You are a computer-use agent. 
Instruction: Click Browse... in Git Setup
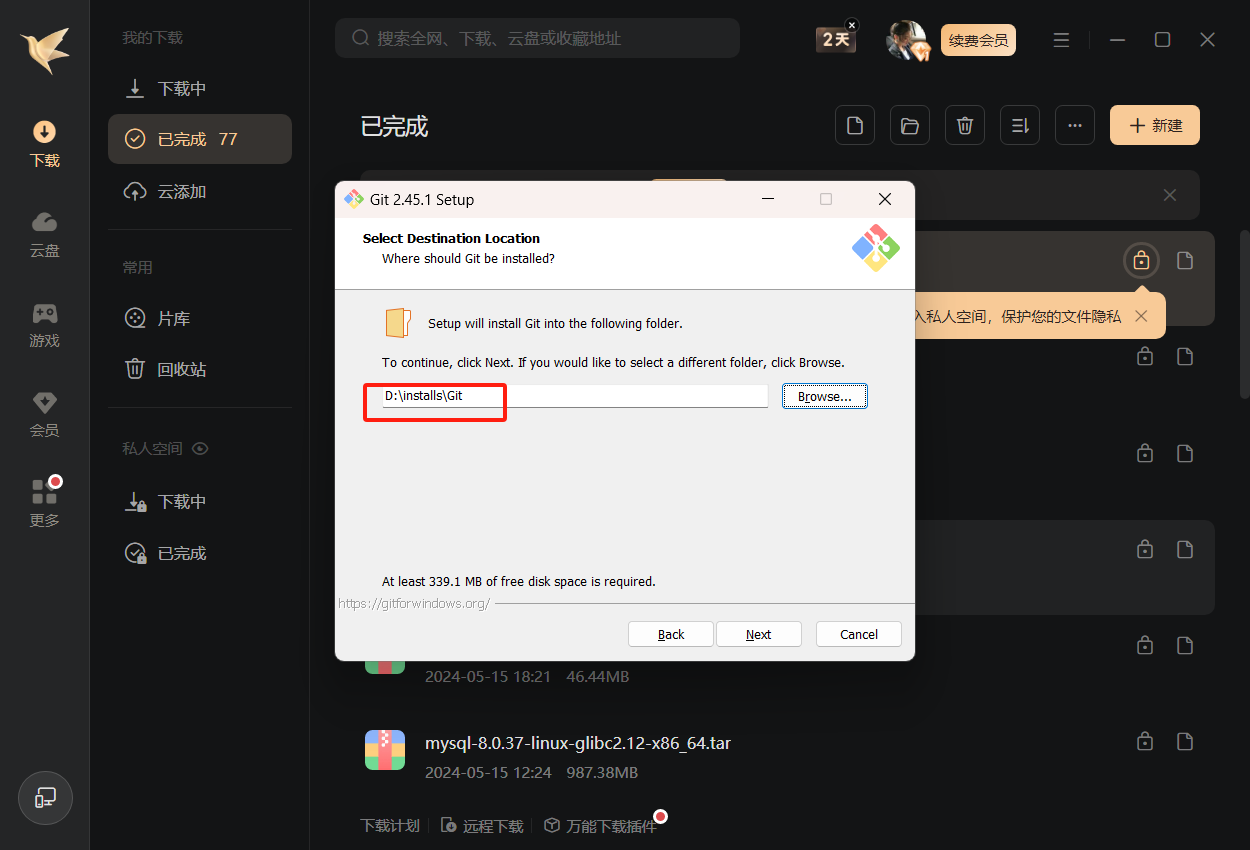pos(825,397)
